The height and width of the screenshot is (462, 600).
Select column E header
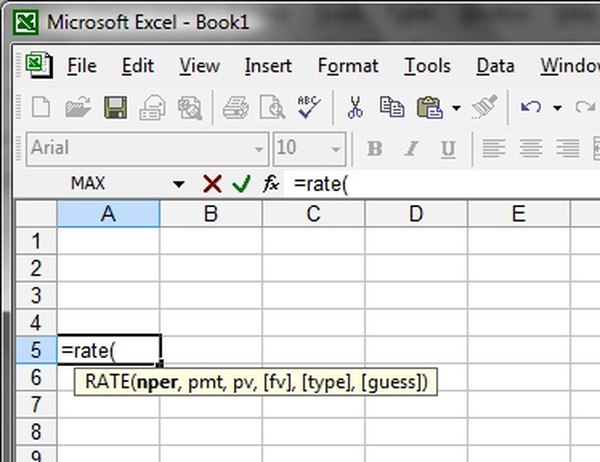(519, 214)
